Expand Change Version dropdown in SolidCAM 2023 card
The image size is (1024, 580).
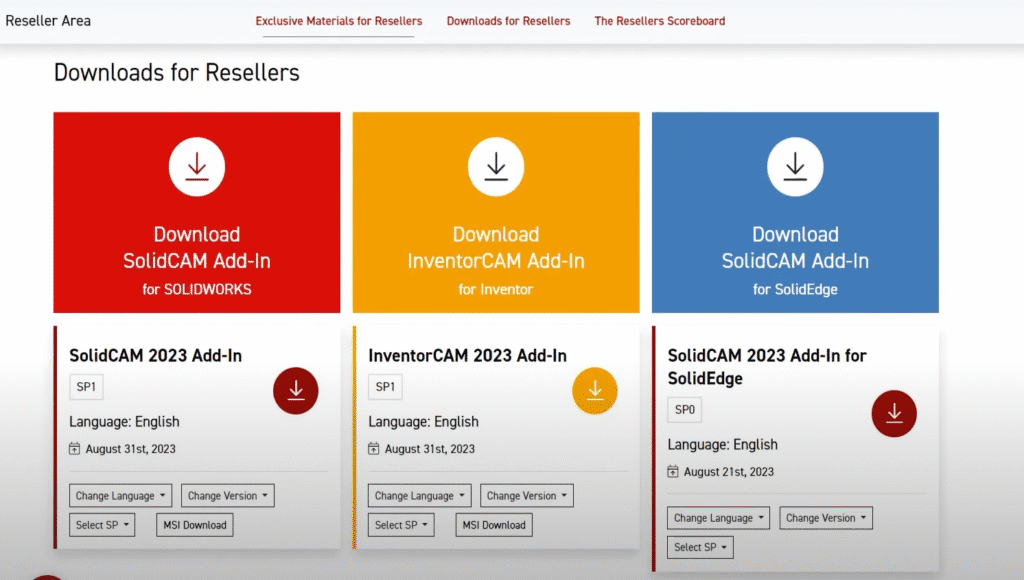click(x=228, y=496)
